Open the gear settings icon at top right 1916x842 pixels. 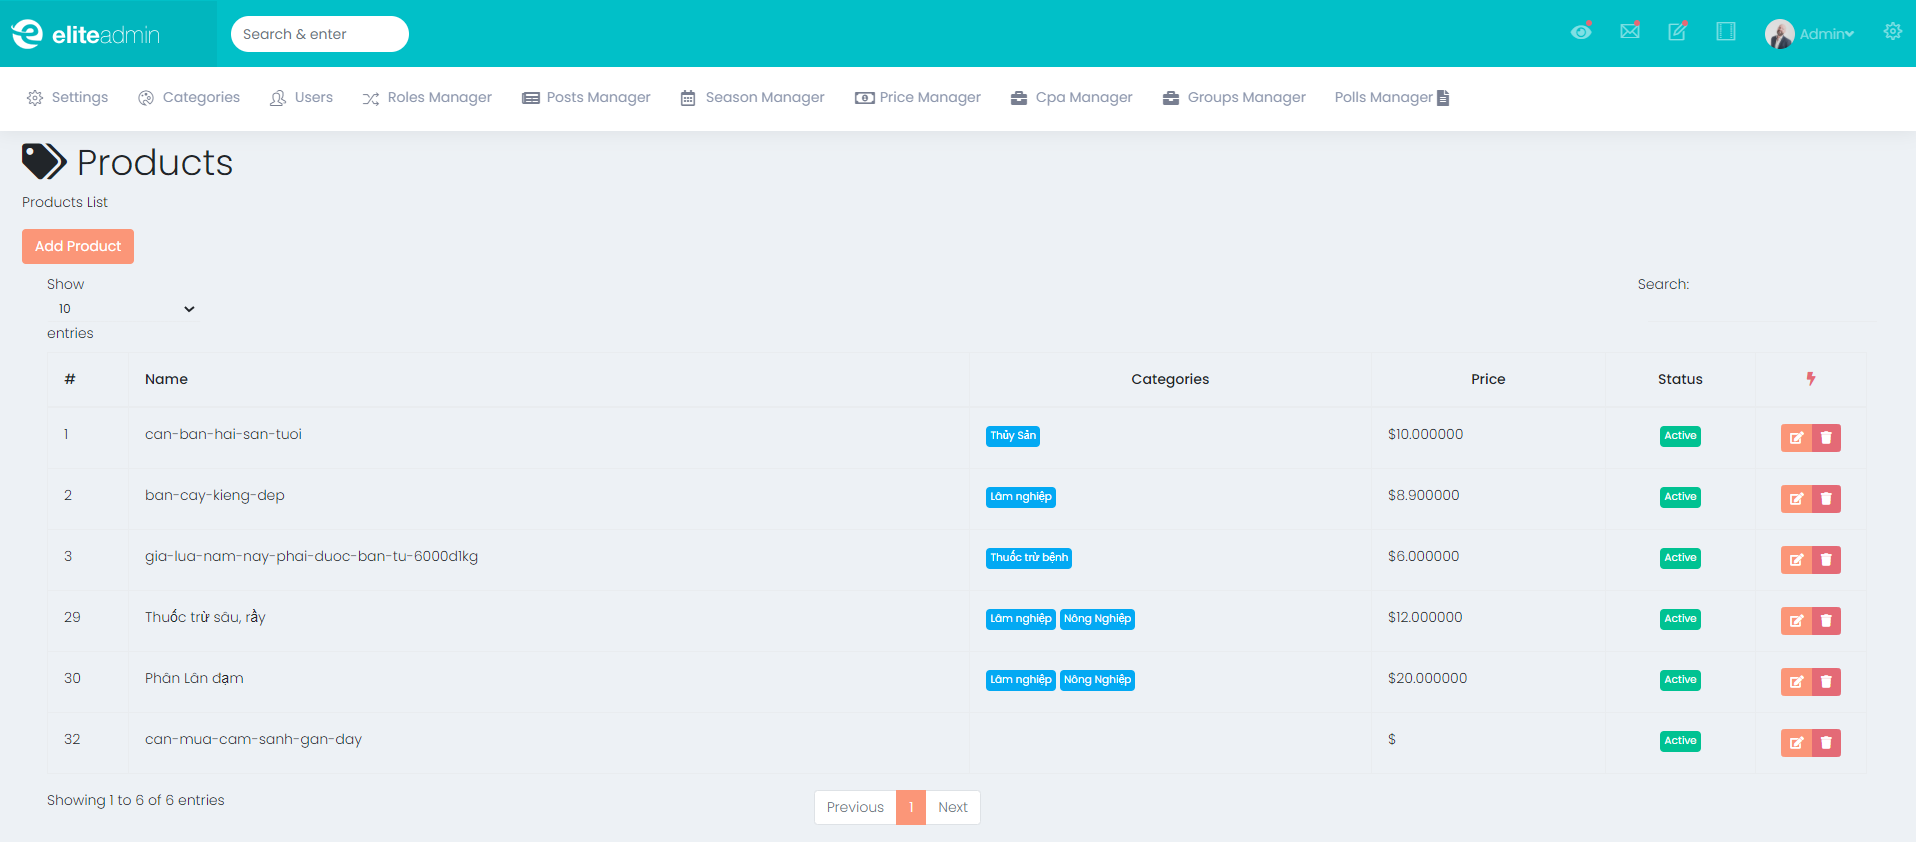point(1893,31)
